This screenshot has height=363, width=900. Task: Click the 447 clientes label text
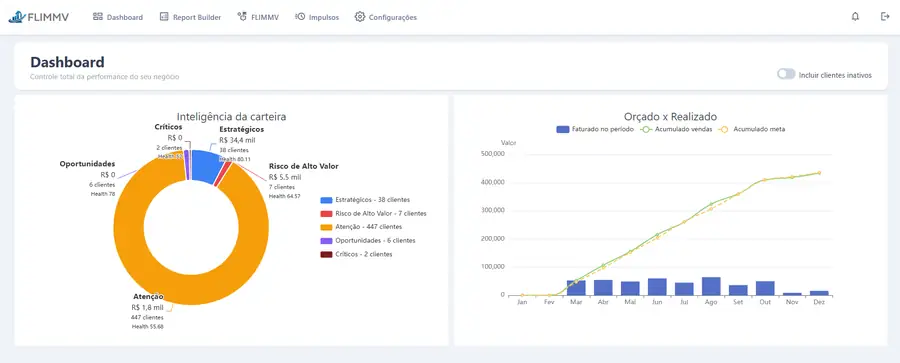[x=147, y=317]
